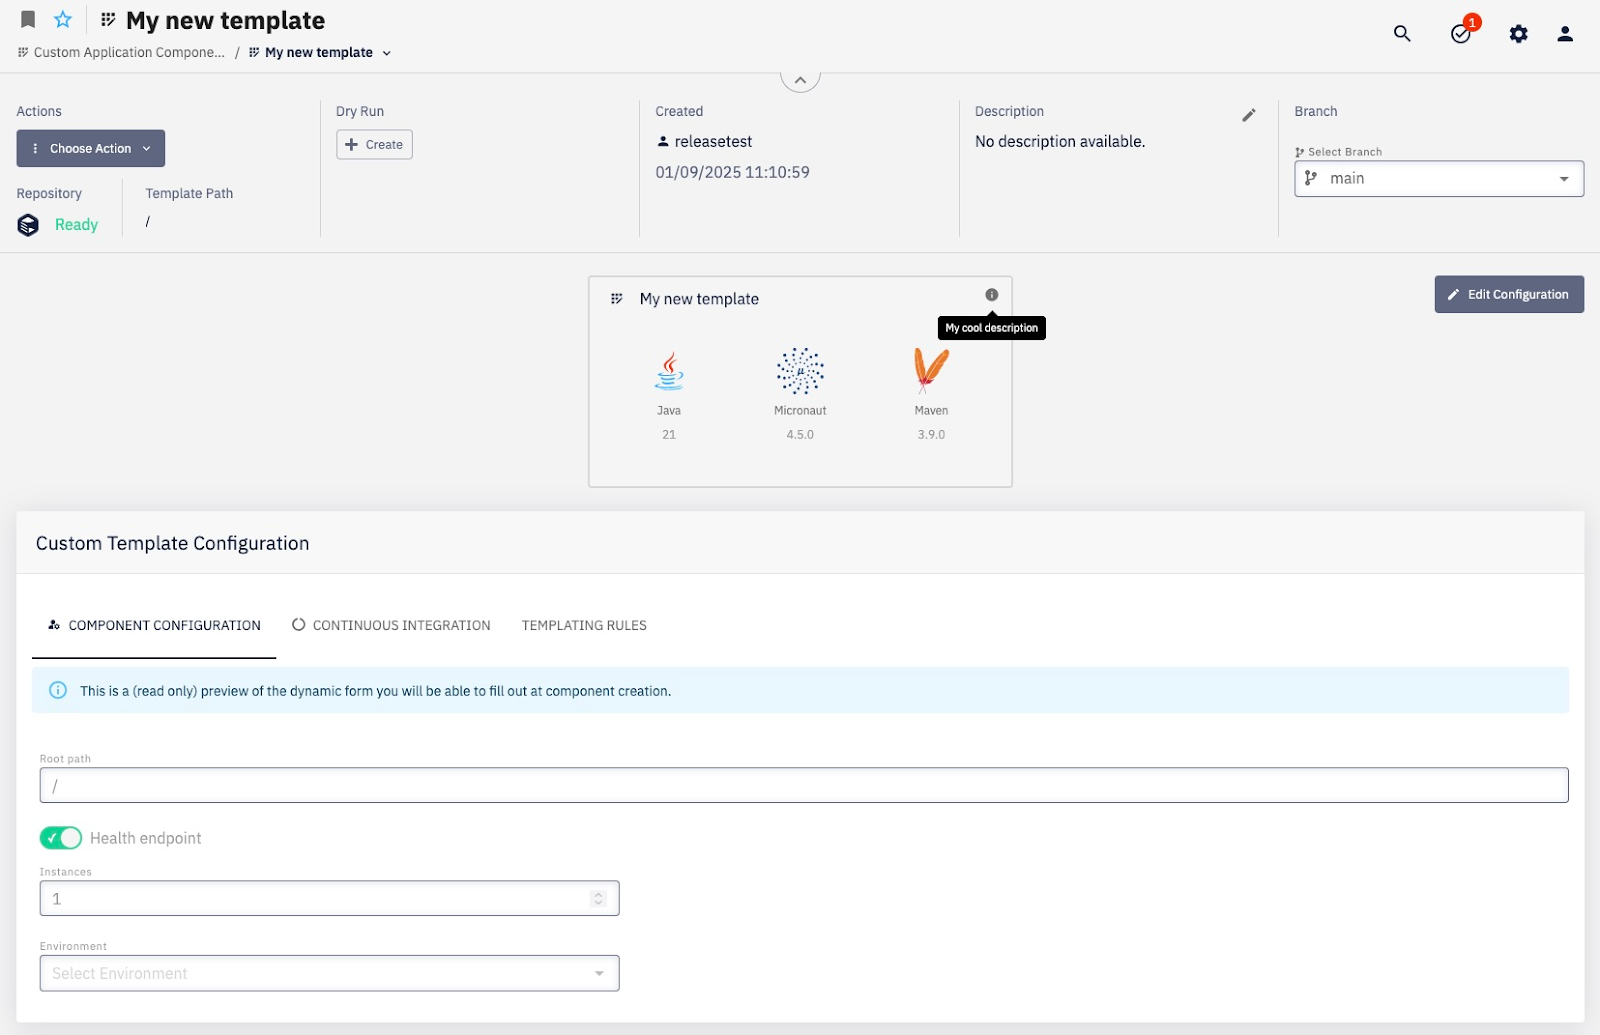The image size is (1600, 1035).
Task: Click the template info icon
Action: point(991,295)
